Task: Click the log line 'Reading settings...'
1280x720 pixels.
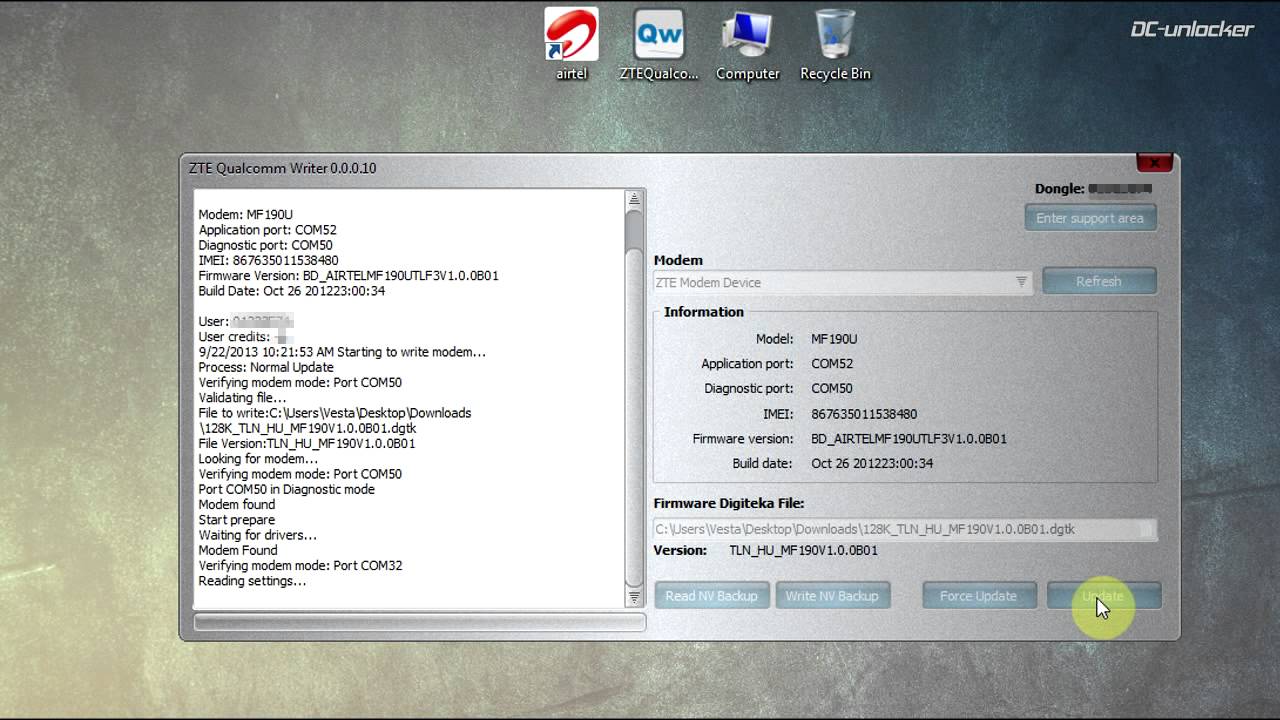Action: click(x=252, y=581)
